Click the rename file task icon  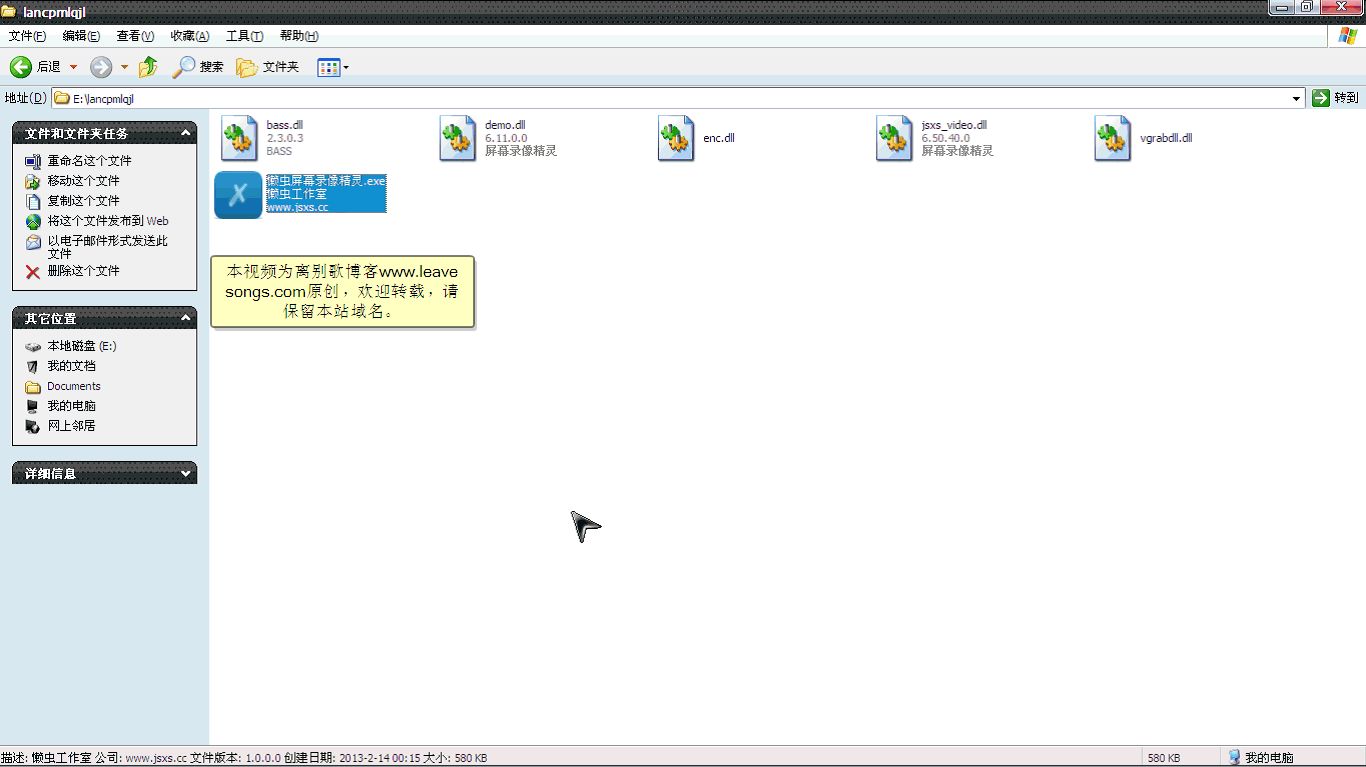tap(33, 161)
